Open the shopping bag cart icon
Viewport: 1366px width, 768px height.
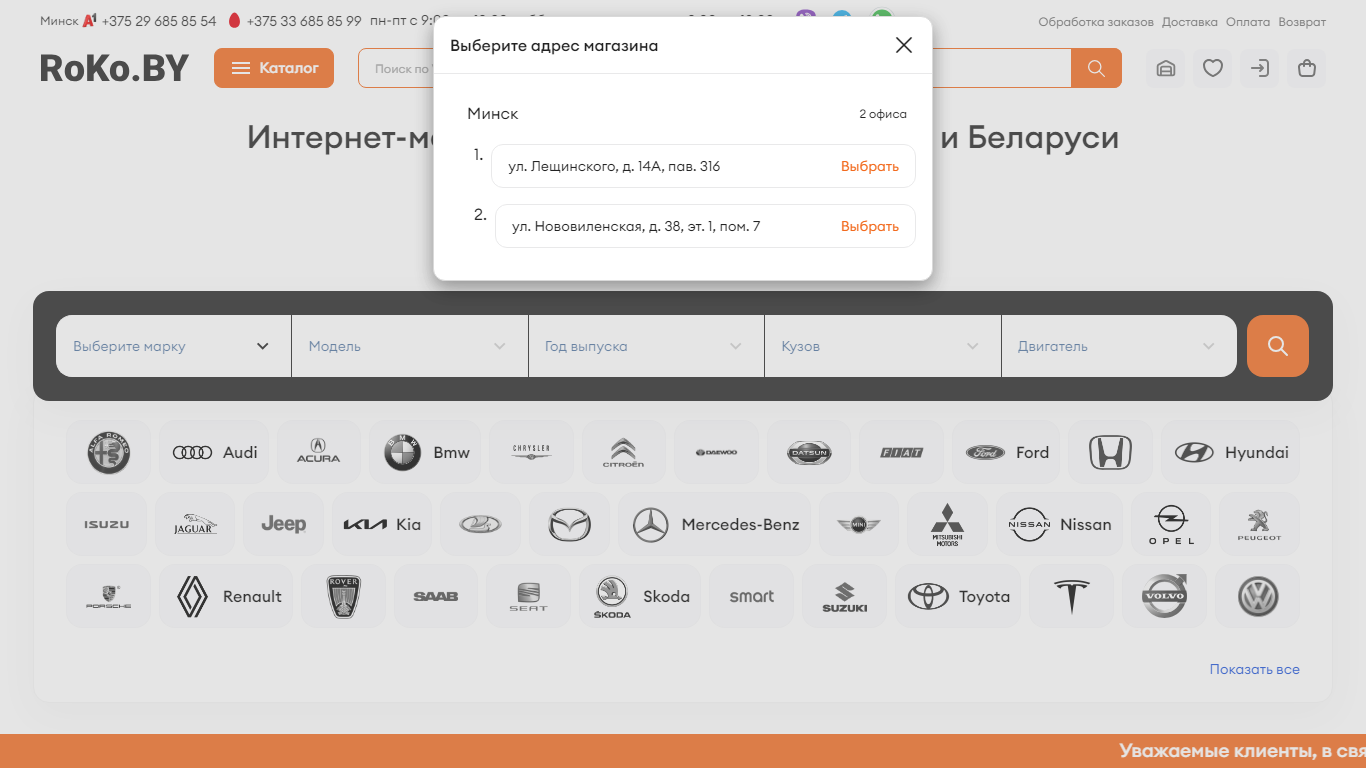pos(1306,69)
